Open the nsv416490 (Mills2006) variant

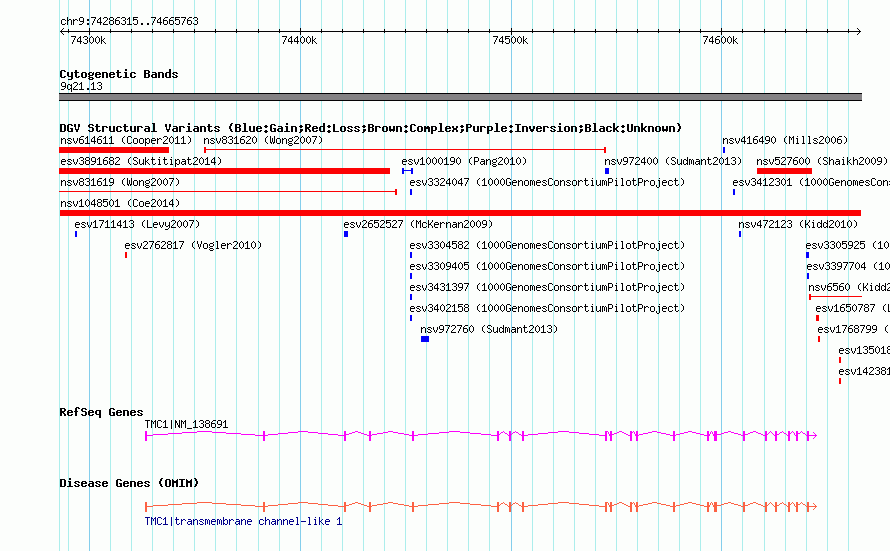coord(785,140)
